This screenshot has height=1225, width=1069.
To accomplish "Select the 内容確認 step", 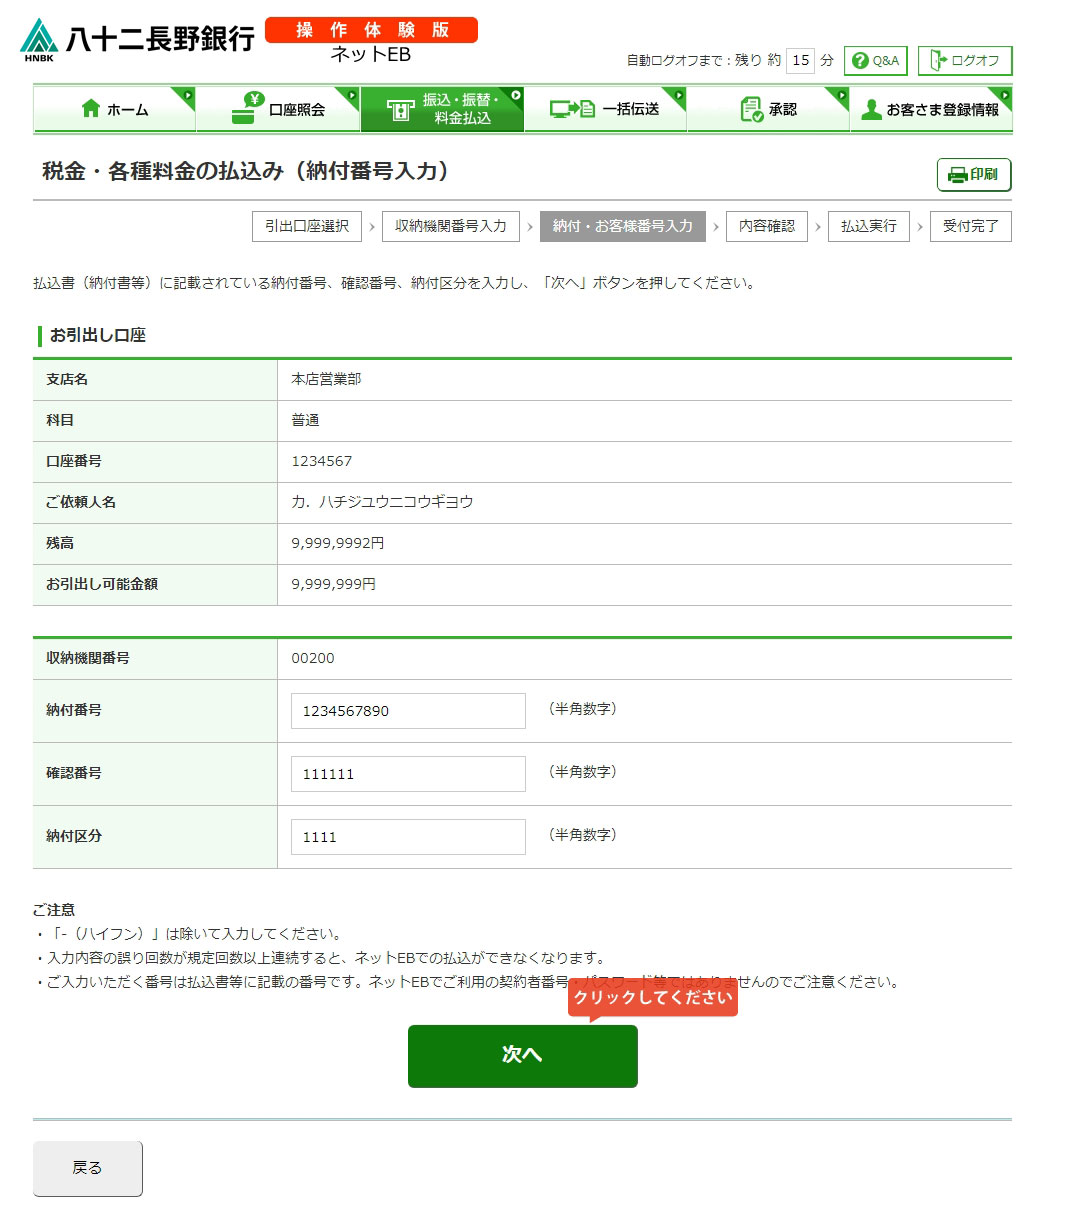I will coord(766,226).
